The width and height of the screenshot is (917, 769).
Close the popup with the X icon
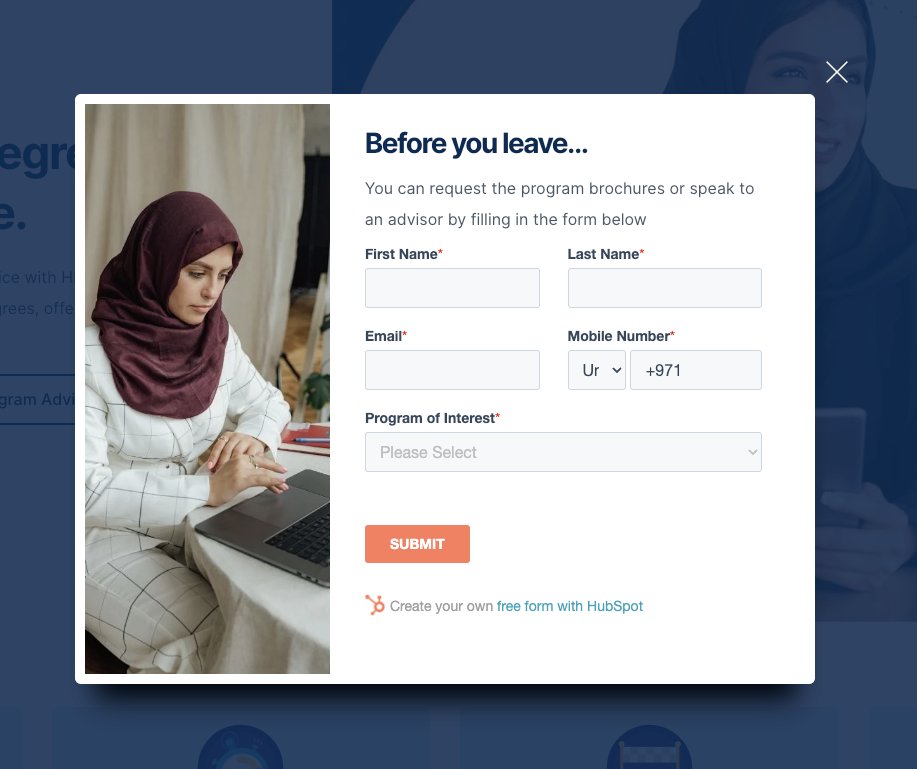point(836,72)
